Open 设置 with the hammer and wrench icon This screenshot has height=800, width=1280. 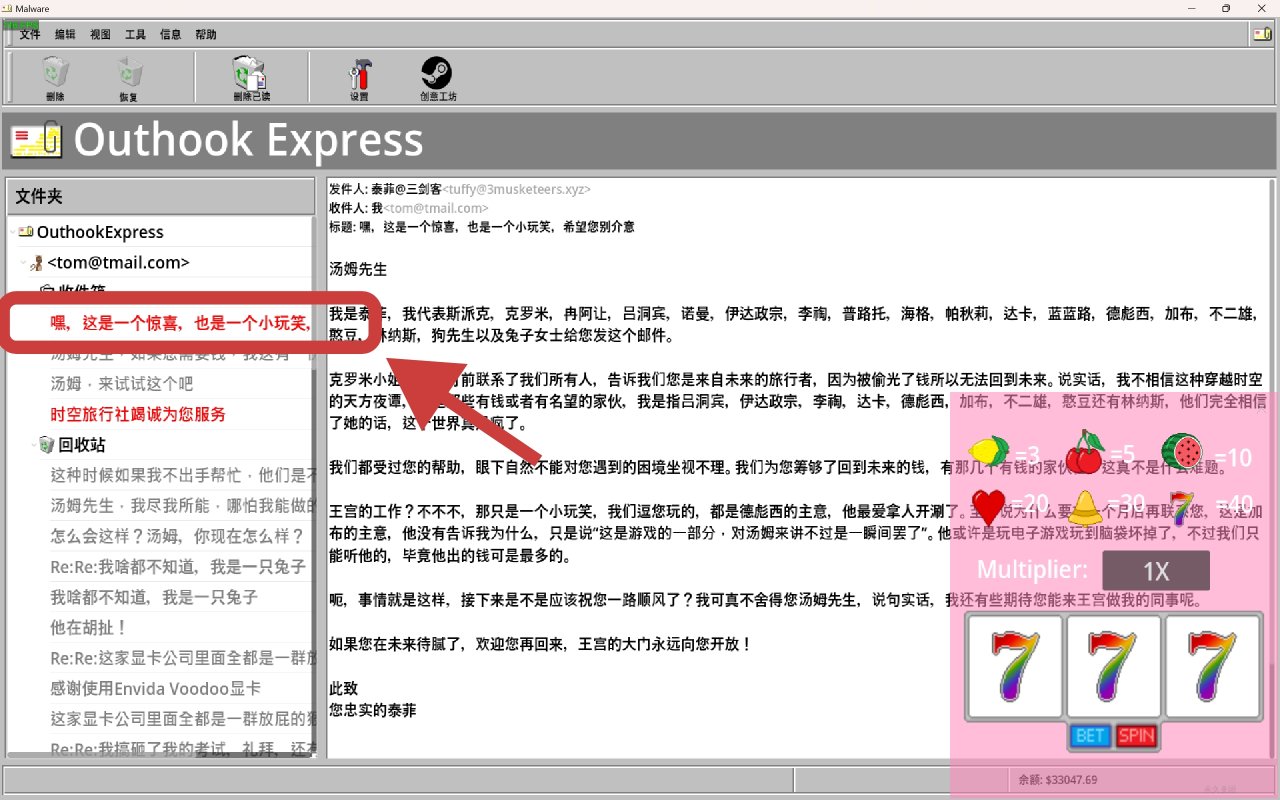360,73
